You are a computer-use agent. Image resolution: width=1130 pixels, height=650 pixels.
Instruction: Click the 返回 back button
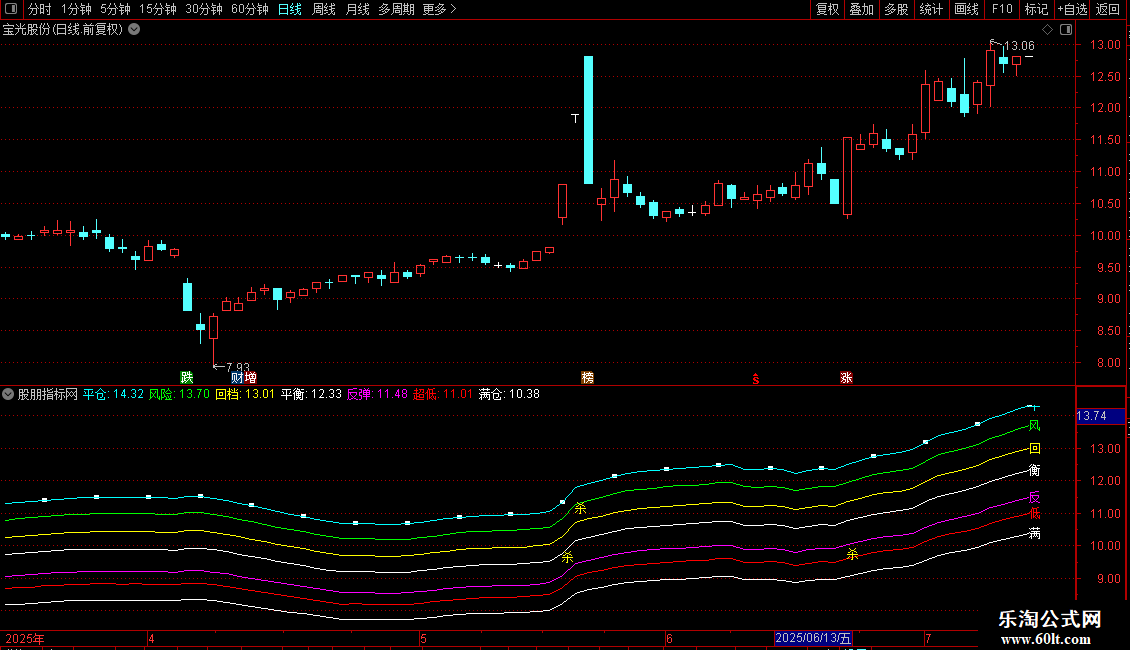(1108, 9)
